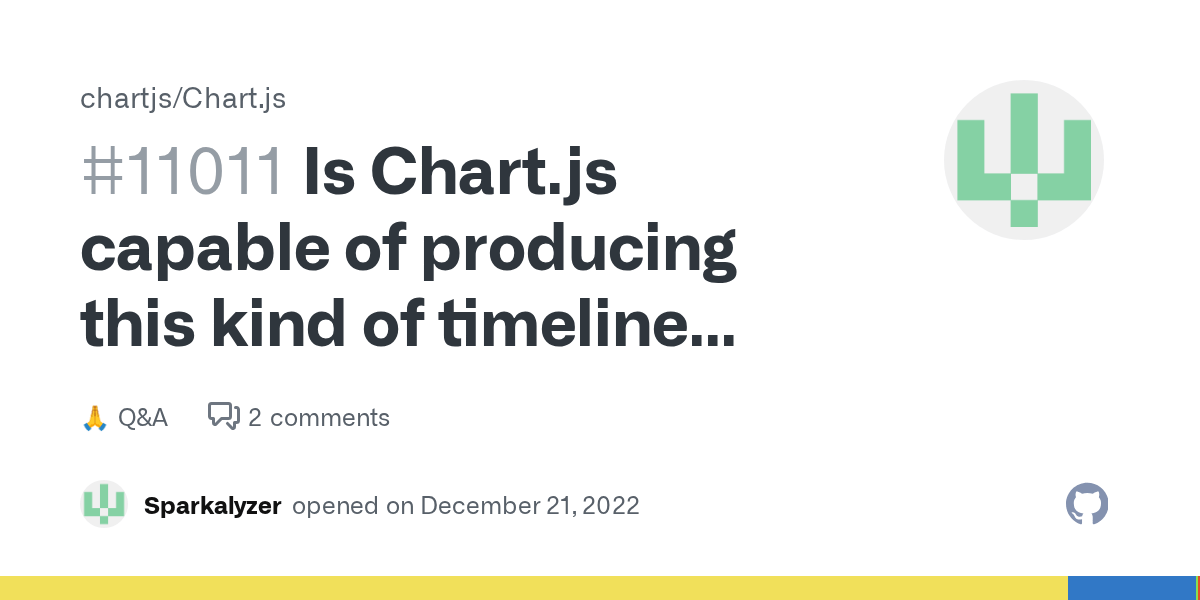Click the 'opened on' text before date
This screenshot has height=600, width=1200.
pyautogui.click(x=353, y=505)
